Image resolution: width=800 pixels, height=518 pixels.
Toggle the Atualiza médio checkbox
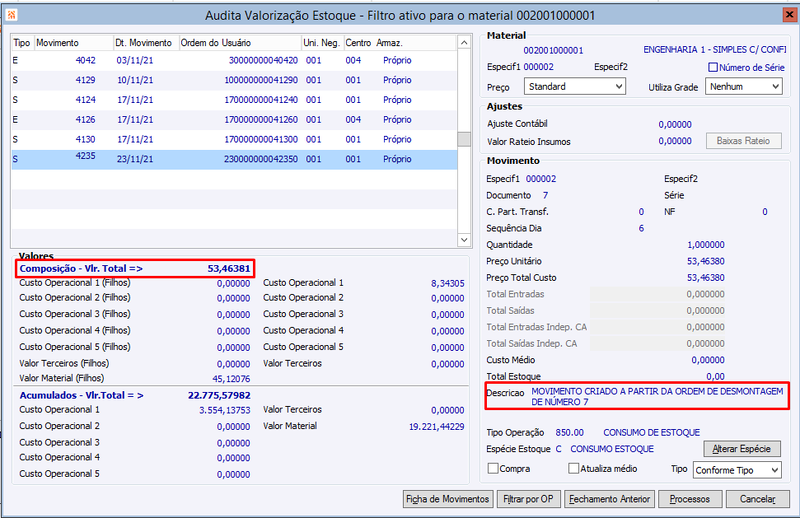(573, 468)
